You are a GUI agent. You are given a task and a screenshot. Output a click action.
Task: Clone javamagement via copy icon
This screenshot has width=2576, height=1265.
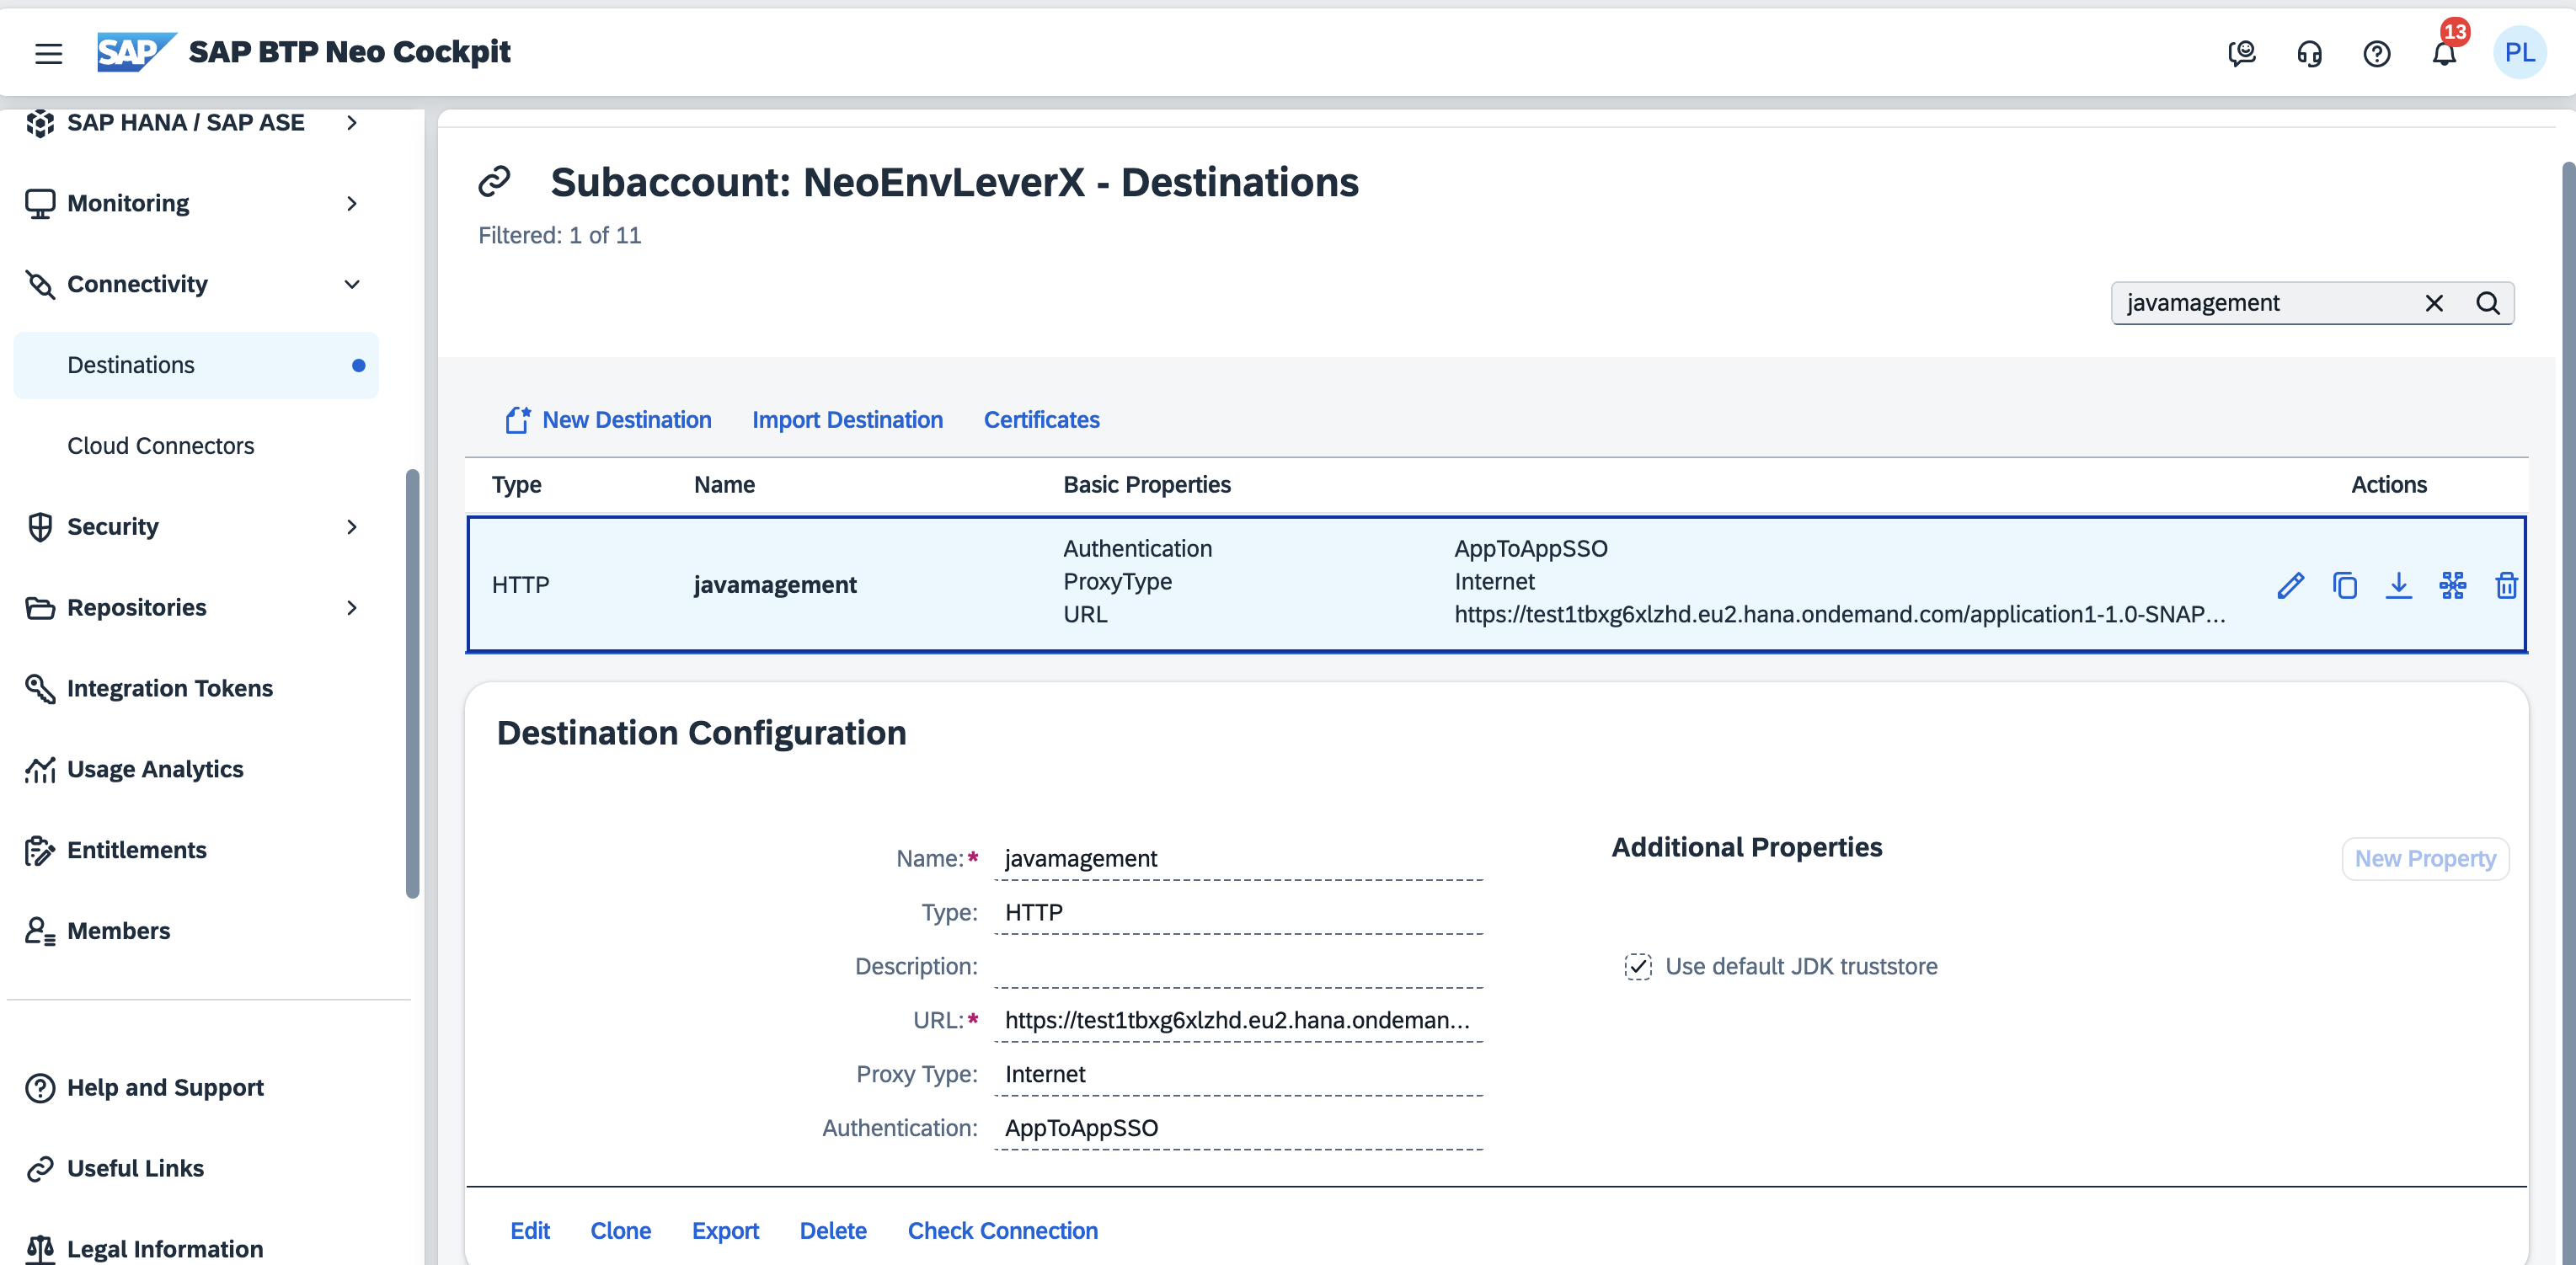point(2345,585)
